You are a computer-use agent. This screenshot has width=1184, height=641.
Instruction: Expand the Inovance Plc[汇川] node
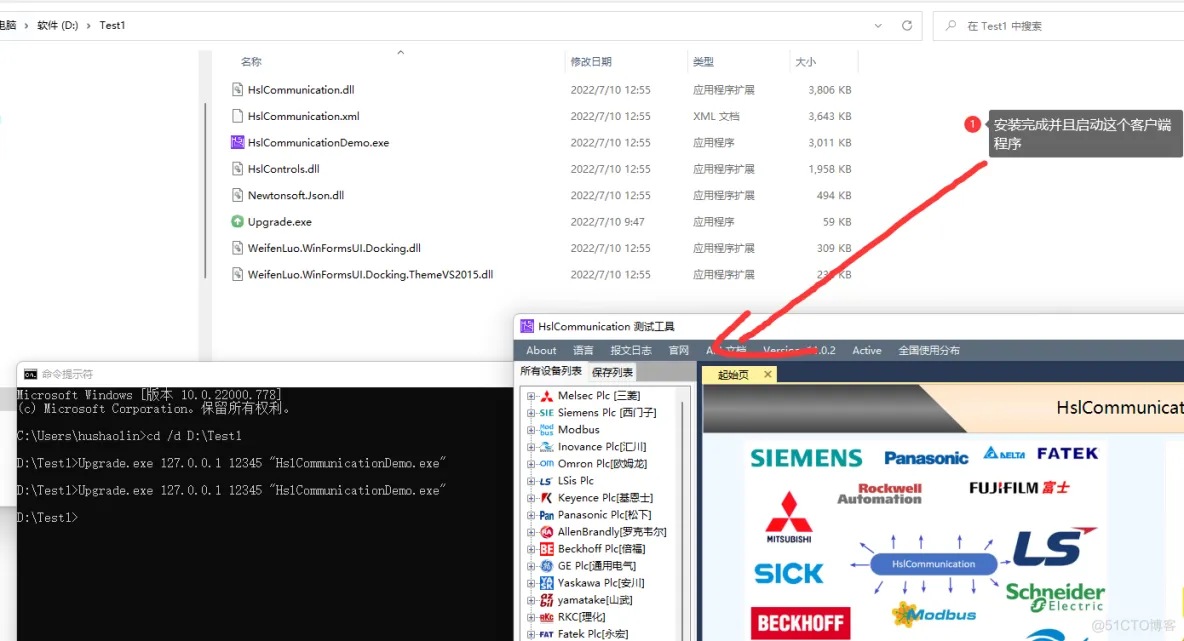pyautogui.click(x=531, y=447)
